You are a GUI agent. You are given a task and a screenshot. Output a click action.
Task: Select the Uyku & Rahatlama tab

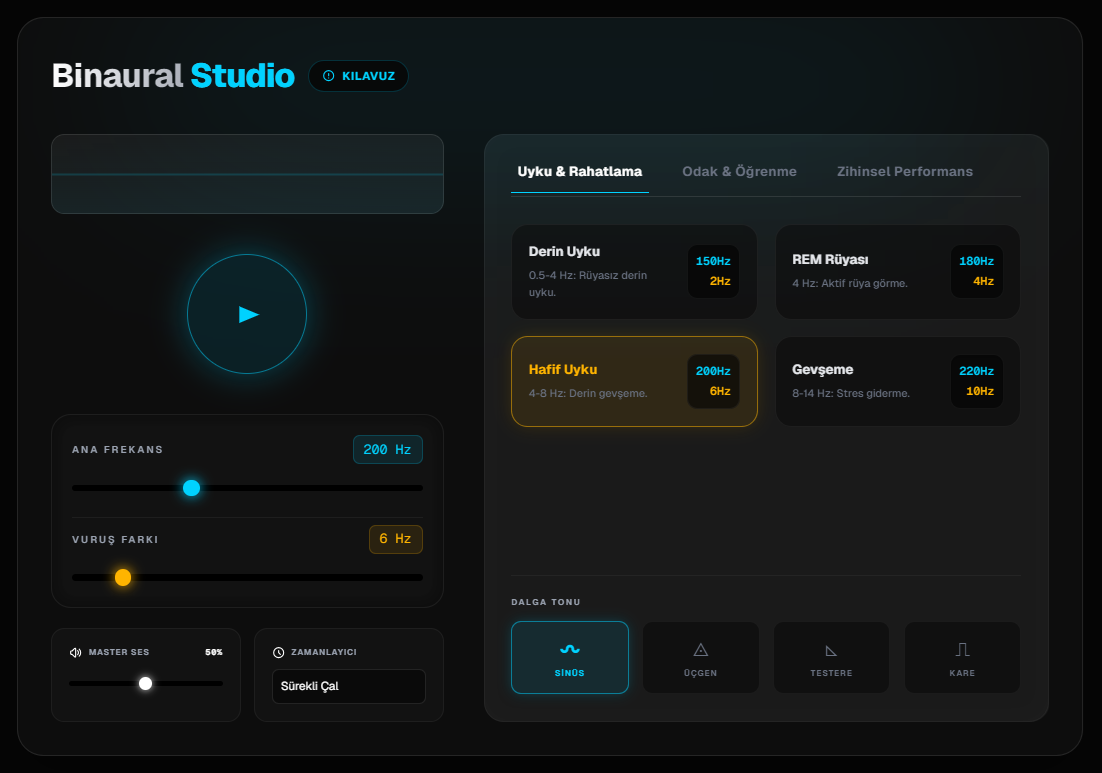point(579,171)
